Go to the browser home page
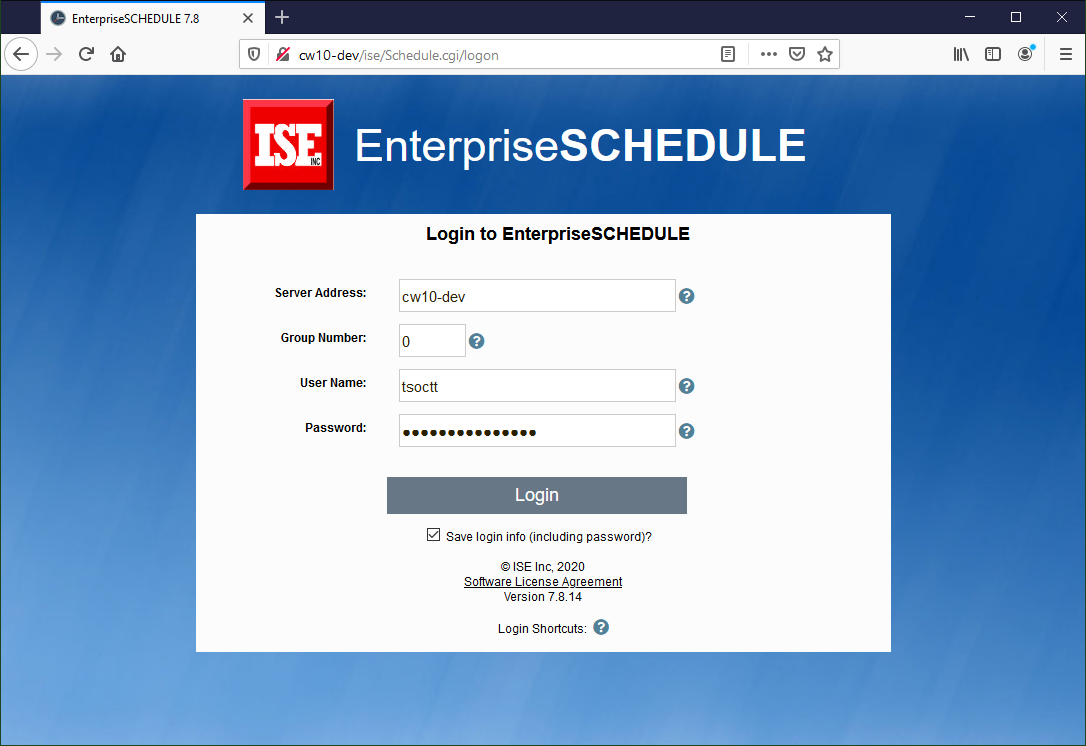The height and width of the screenshot is (746, 1086). (x=118, y=54)
